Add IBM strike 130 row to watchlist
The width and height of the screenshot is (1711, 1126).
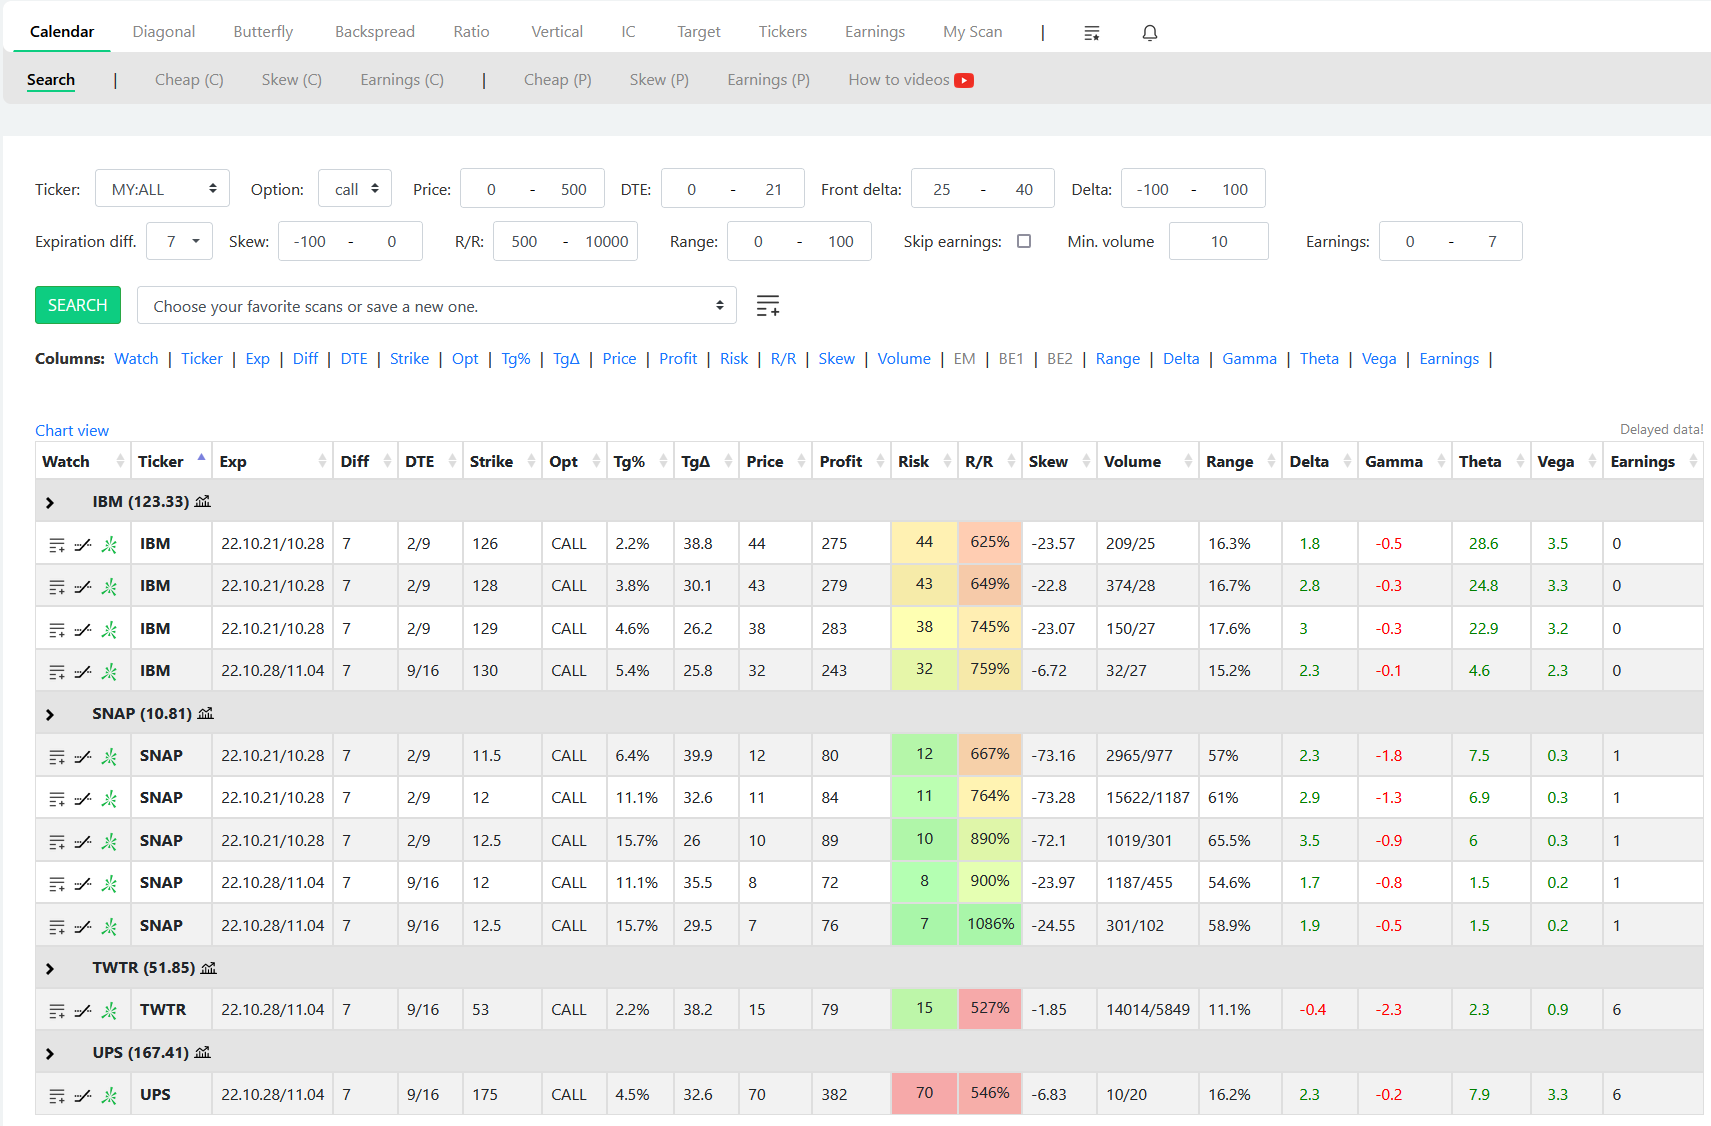point(57,672)
